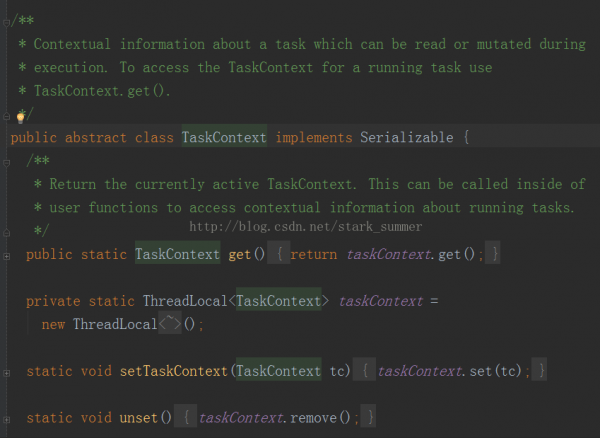Click the yellow lightbulb intention icon
Viewport: 600px width, 438px height.
point(21,117)
